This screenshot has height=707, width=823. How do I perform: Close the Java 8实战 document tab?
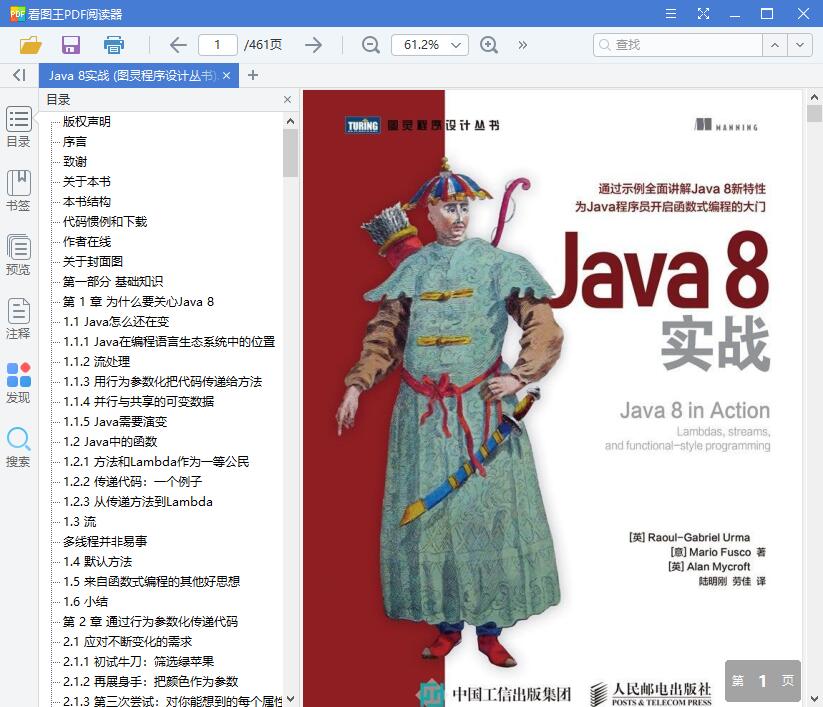pos(226,76)
